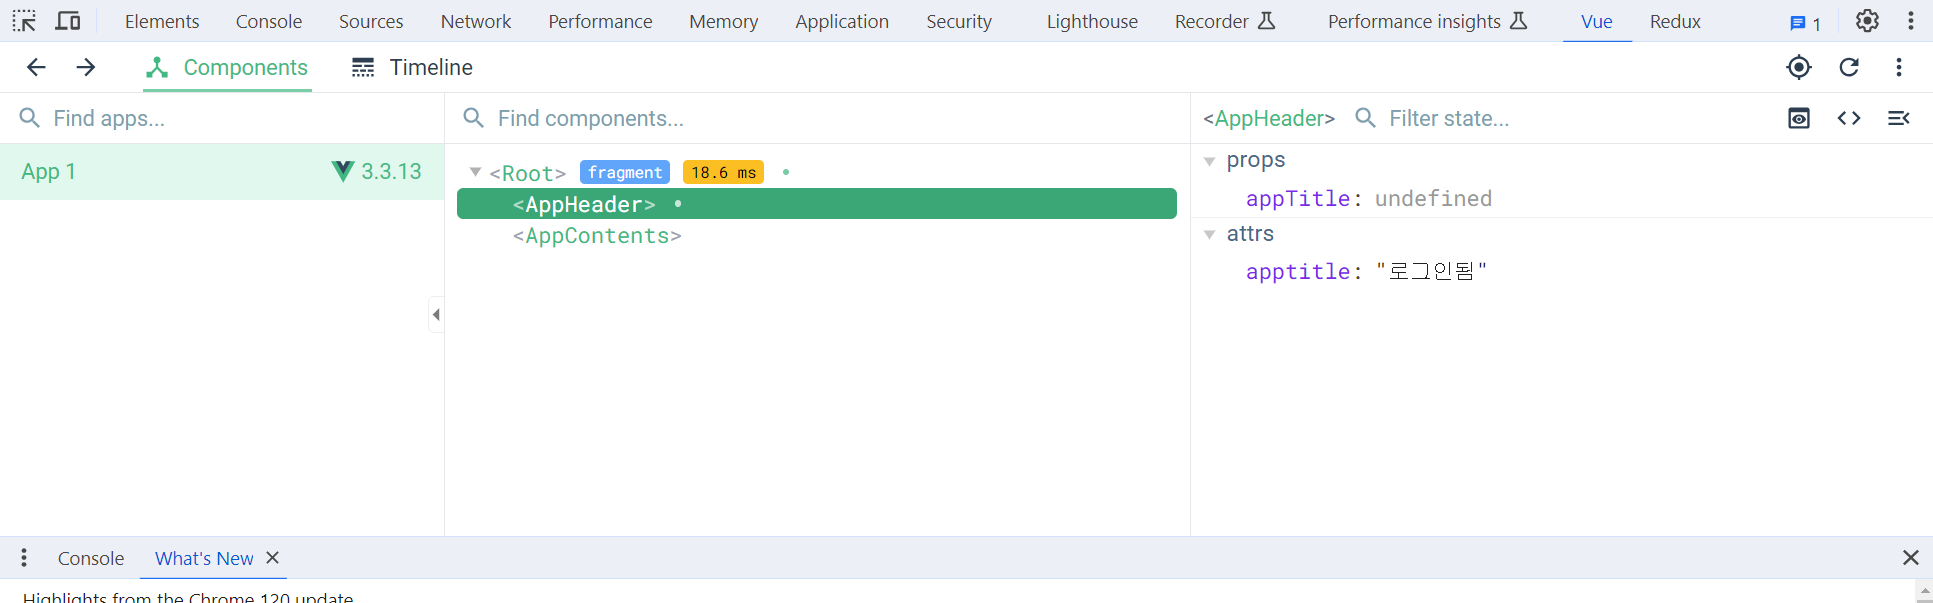The height and width of the screenshot is (603, 1933).
Task: Click the 18.6 ms render time badge
Action: tap(723, 172)
